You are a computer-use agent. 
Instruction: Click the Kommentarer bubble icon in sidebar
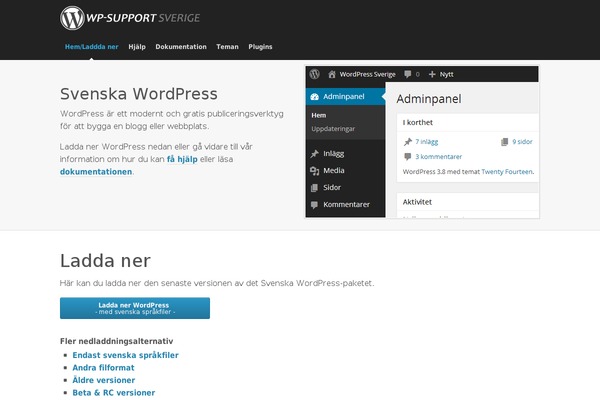point(314,205)
